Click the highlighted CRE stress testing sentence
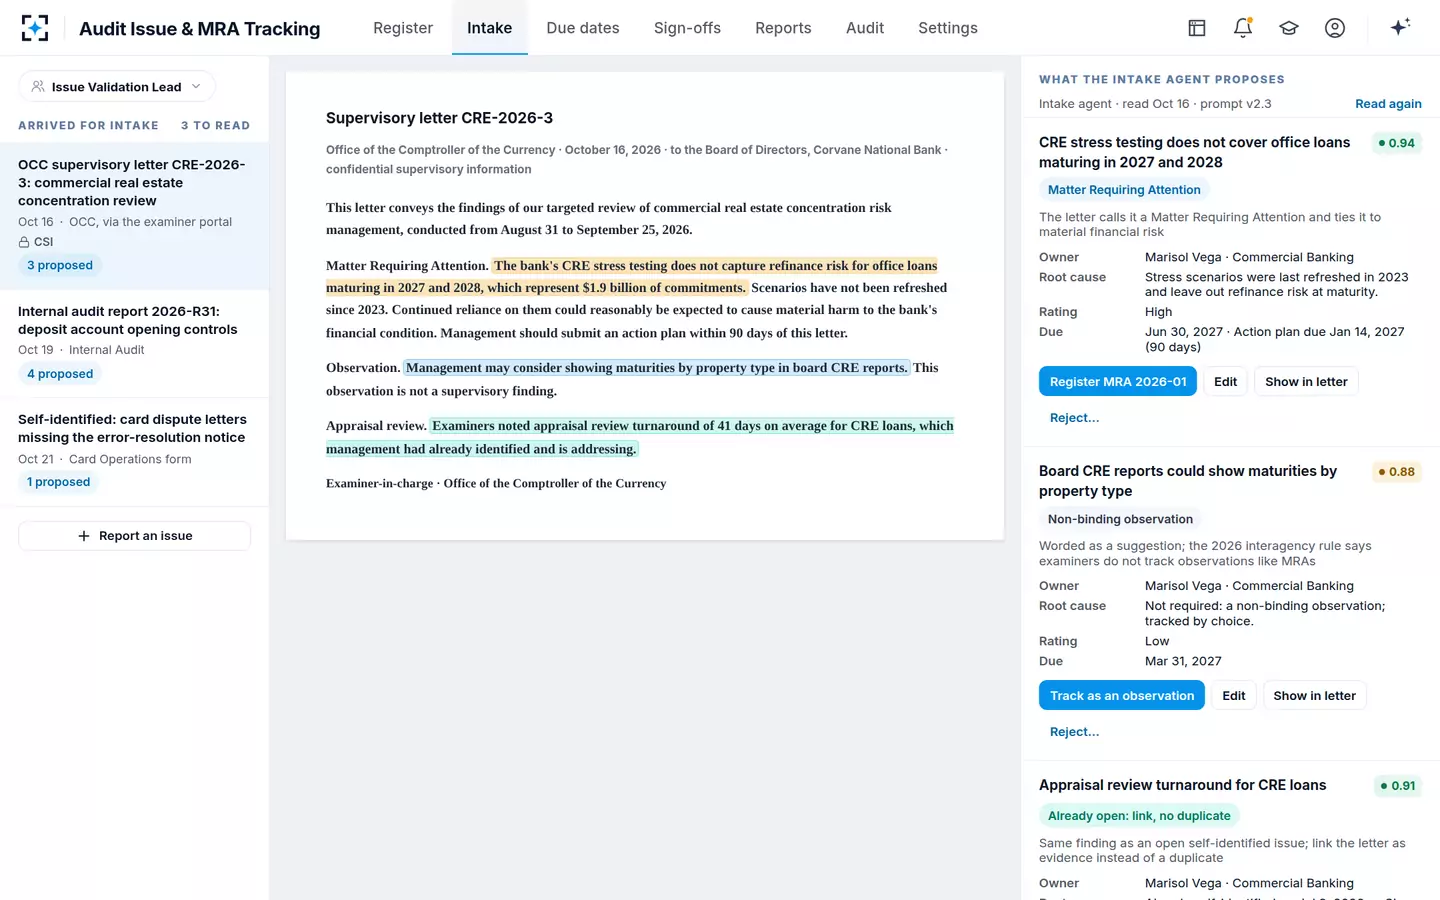The width and height of the screenshot is (1440, 900). [x=632, y=277]
